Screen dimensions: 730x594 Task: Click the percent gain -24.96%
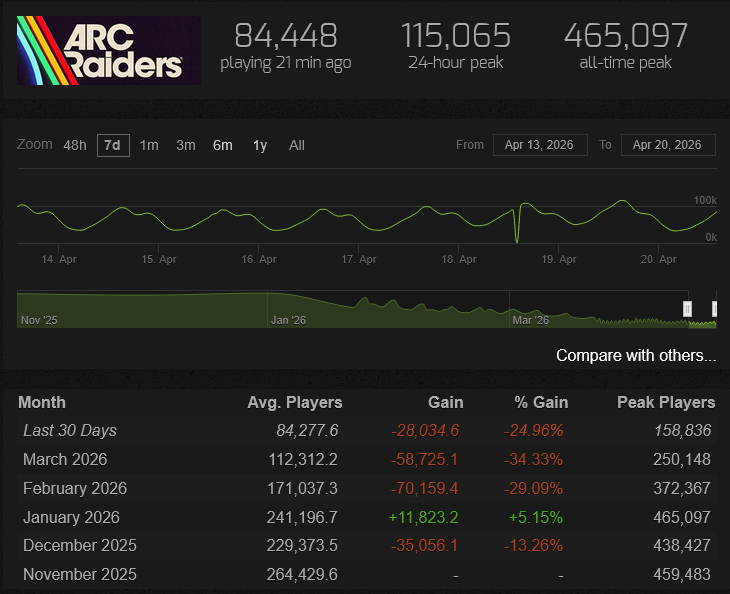tap(534, 430)
